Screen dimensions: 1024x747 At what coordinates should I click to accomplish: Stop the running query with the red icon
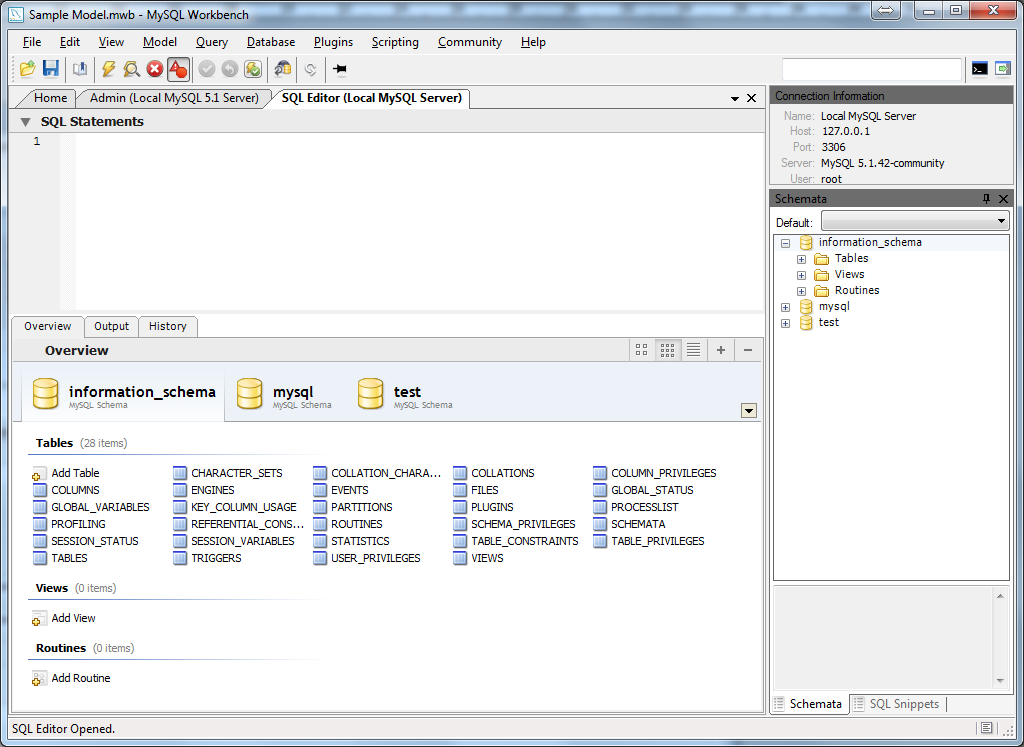tap(153, 69)
